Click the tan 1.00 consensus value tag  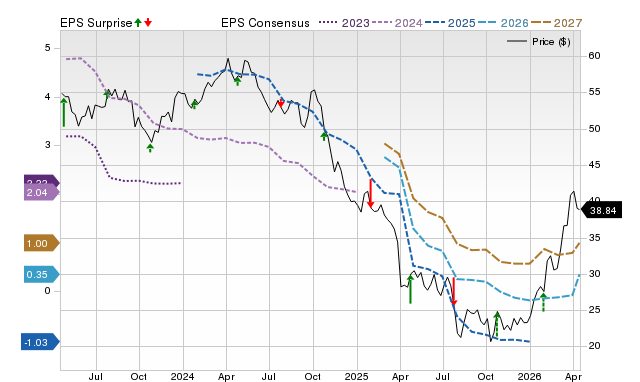coord(41,243)
